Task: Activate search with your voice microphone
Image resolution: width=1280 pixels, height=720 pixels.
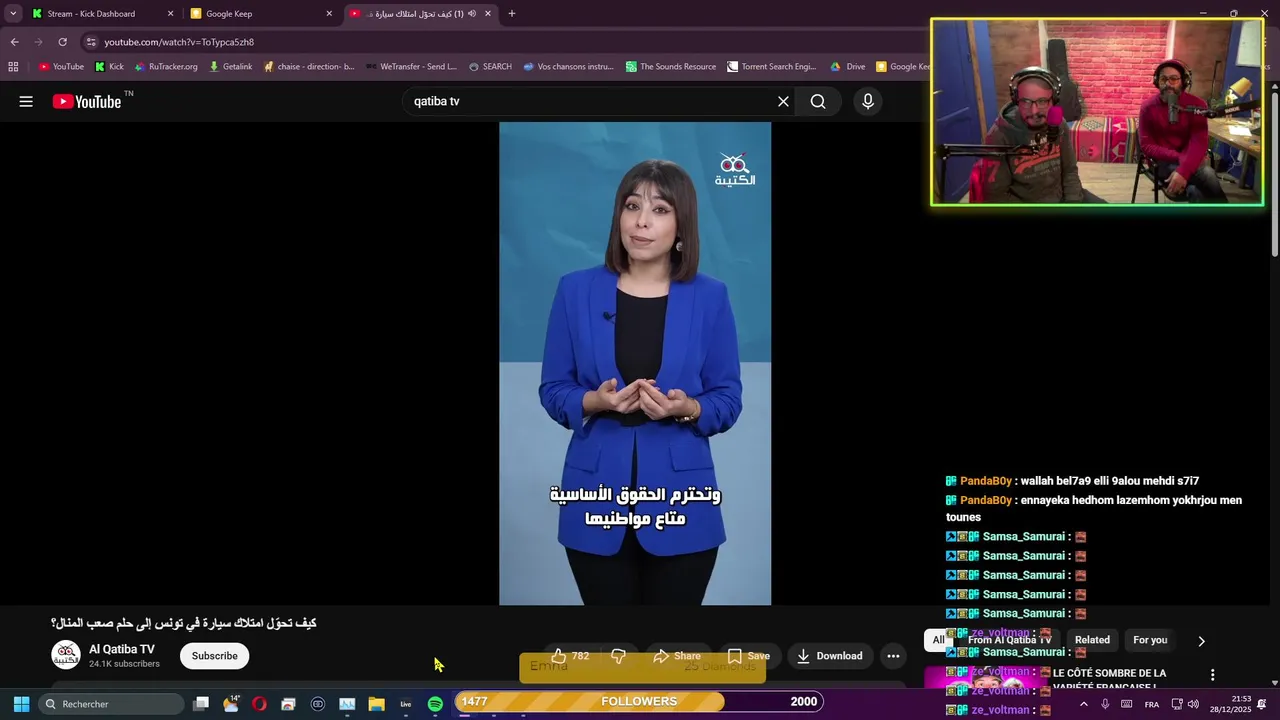Action: tap(868, 101)
